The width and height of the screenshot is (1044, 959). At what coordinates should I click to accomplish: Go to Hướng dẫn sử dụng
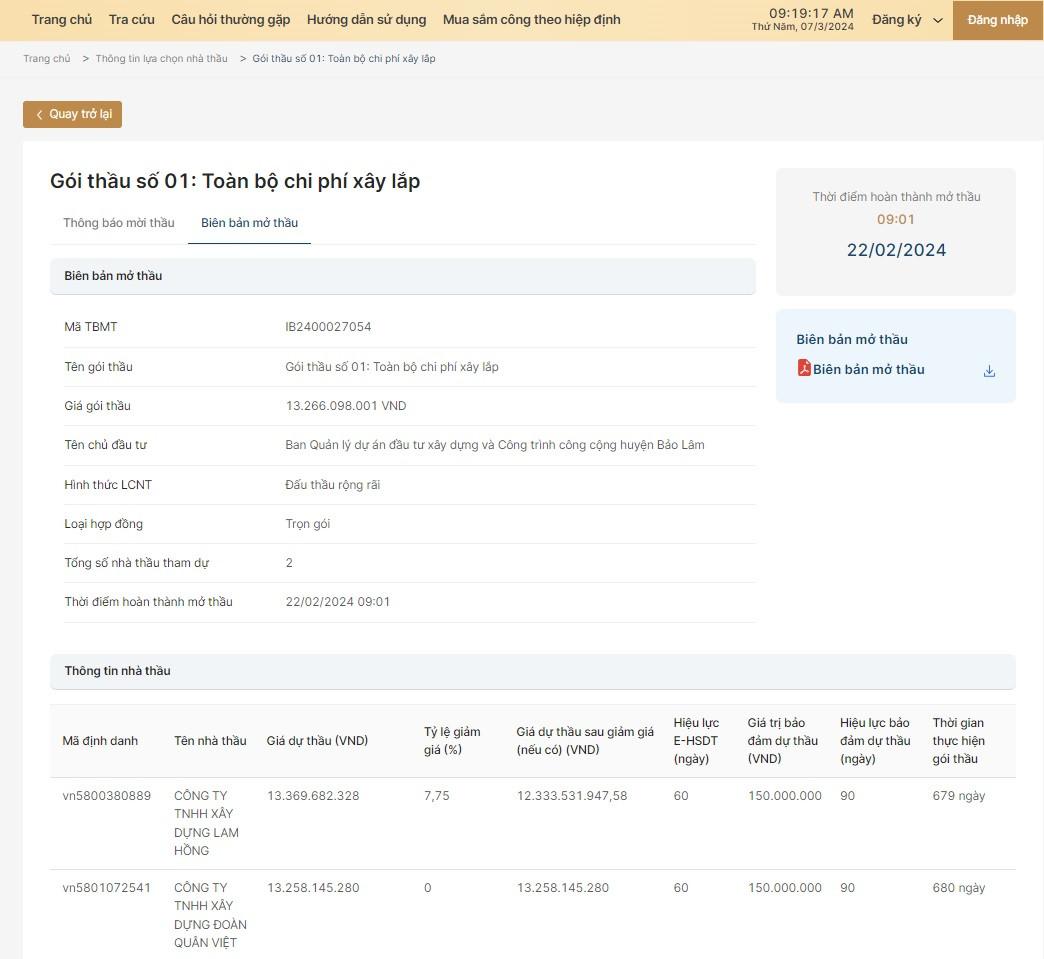pyautogui.click(x=366, y=20)
